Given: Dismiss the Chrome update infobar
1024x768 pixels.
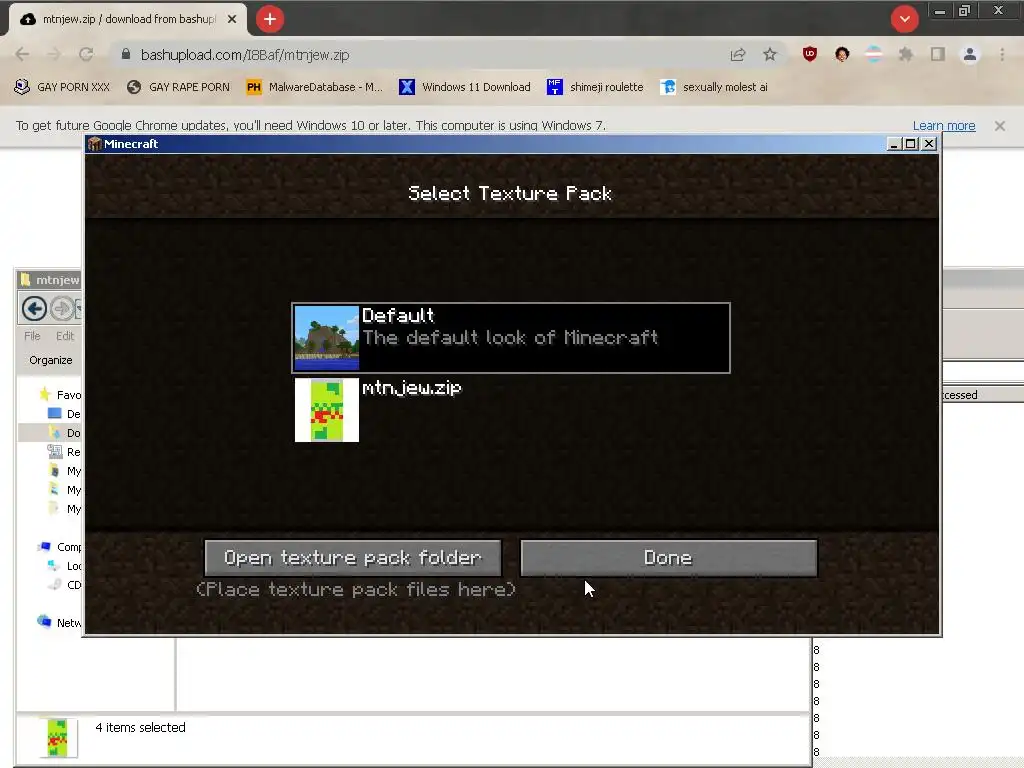Looking at the screenshot, I should (x=1000, y=125).
